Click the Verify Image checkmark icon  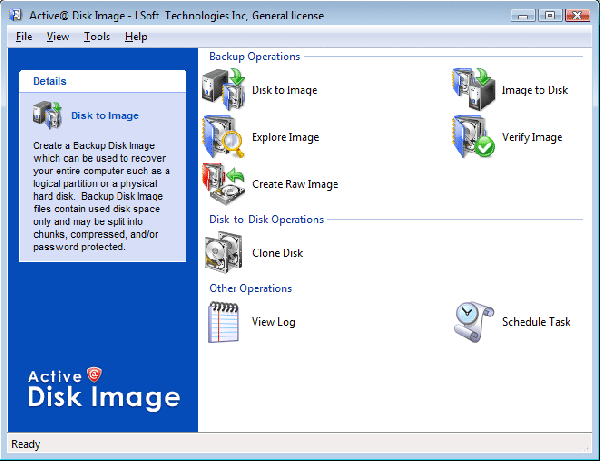(474, 137)
